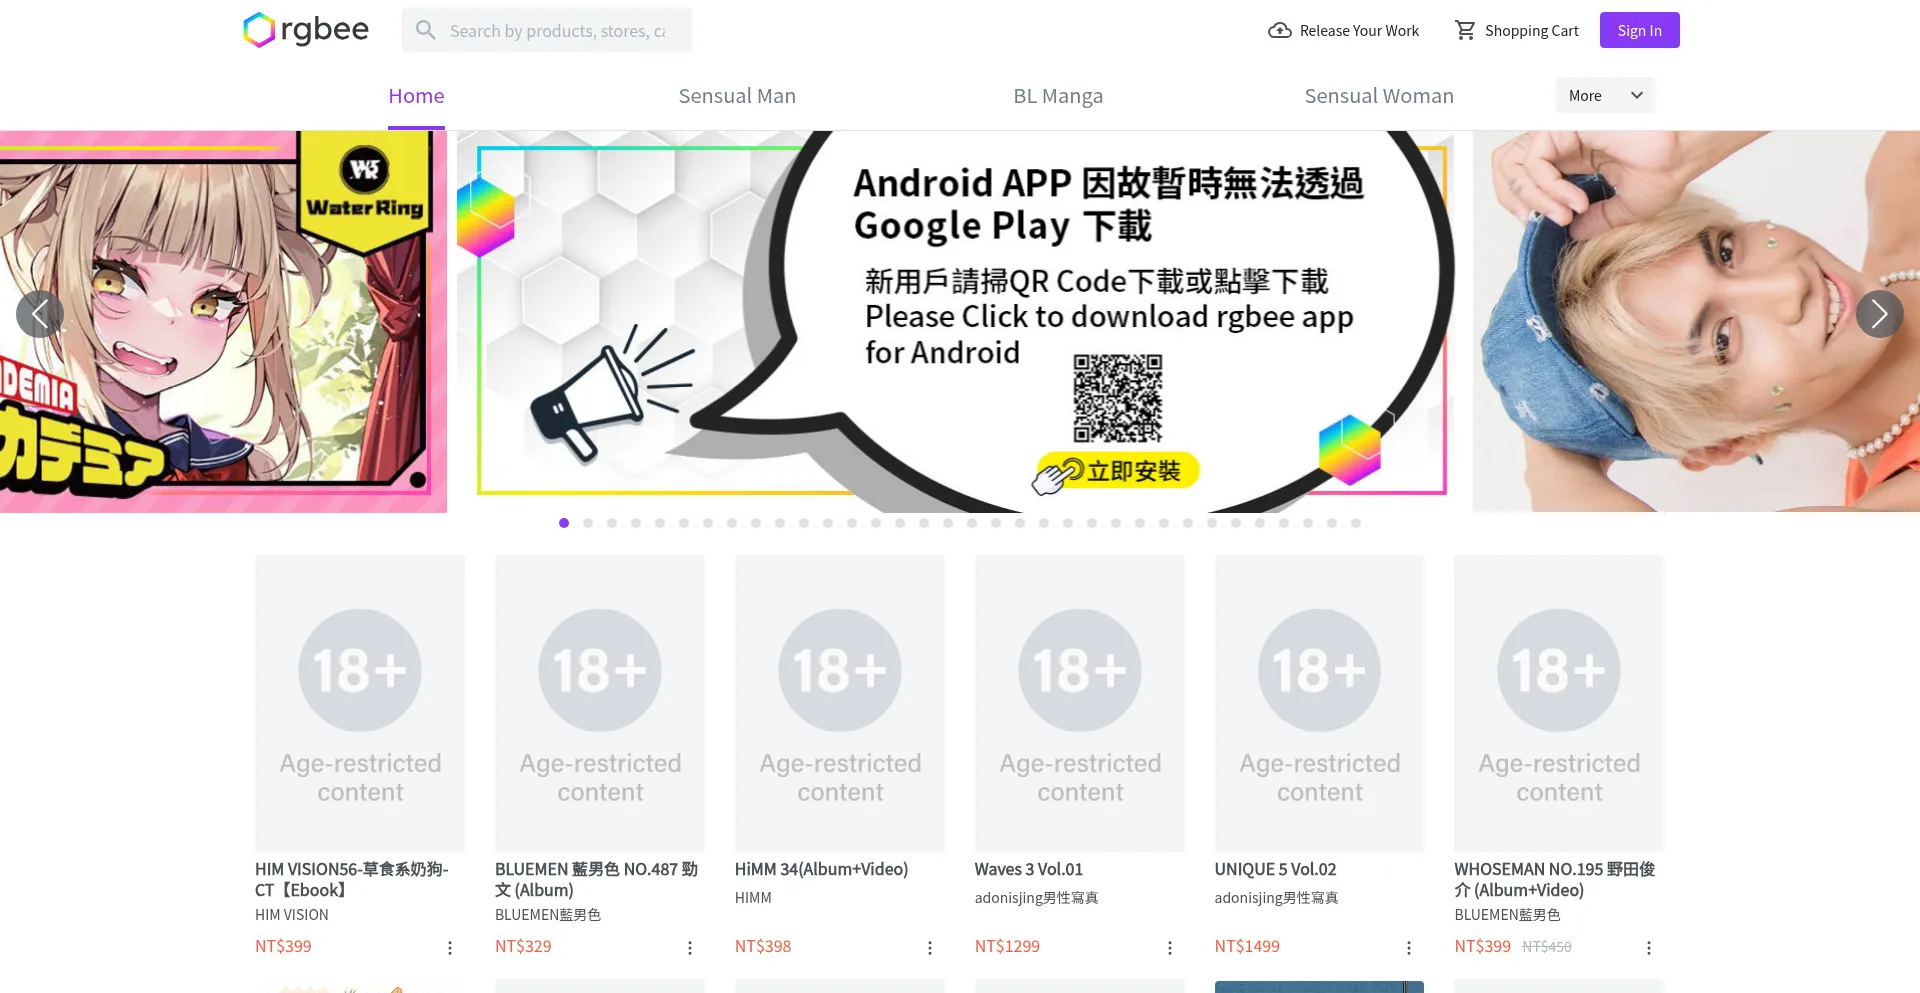Open options menu for BLUEMEN NO.487 product

(690, 948)
